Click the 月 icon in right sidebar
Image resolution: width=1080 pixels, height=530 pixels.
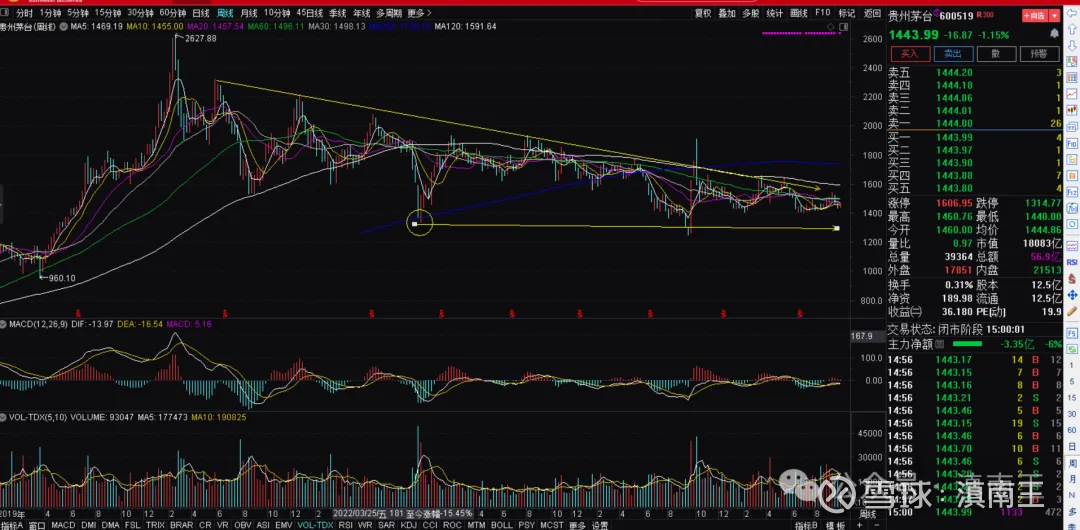coord(1072,479)
